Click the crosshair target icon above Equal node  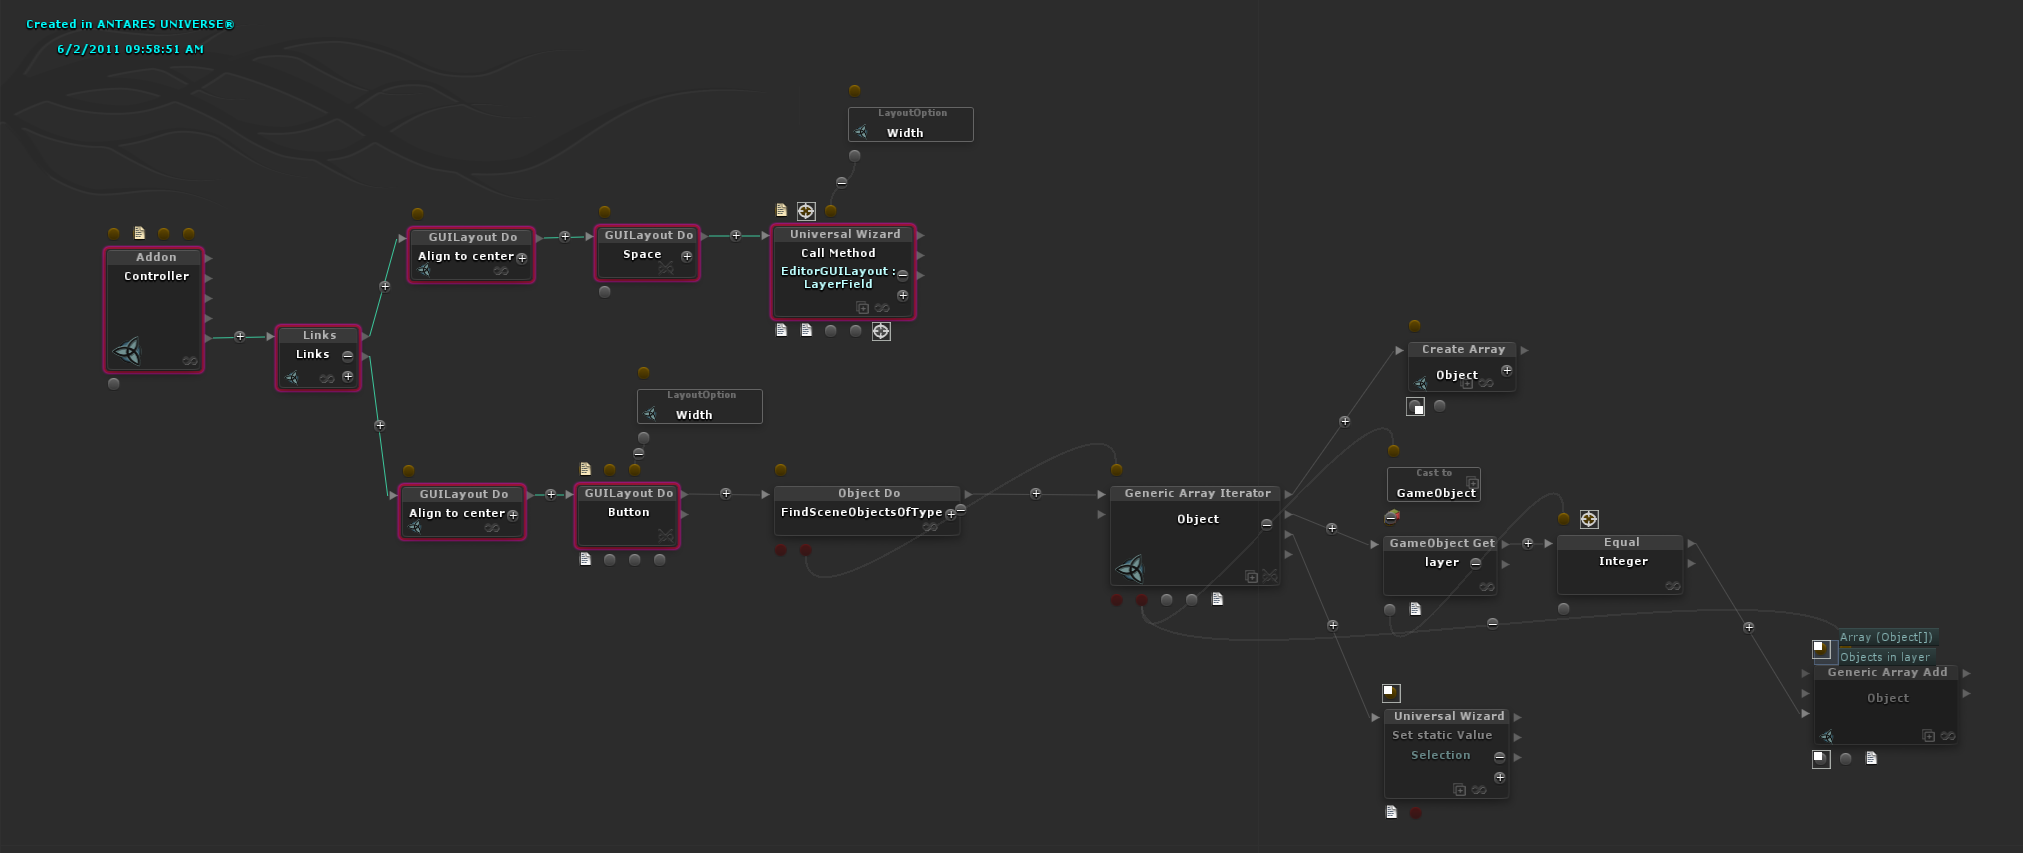pos(1589,519)
